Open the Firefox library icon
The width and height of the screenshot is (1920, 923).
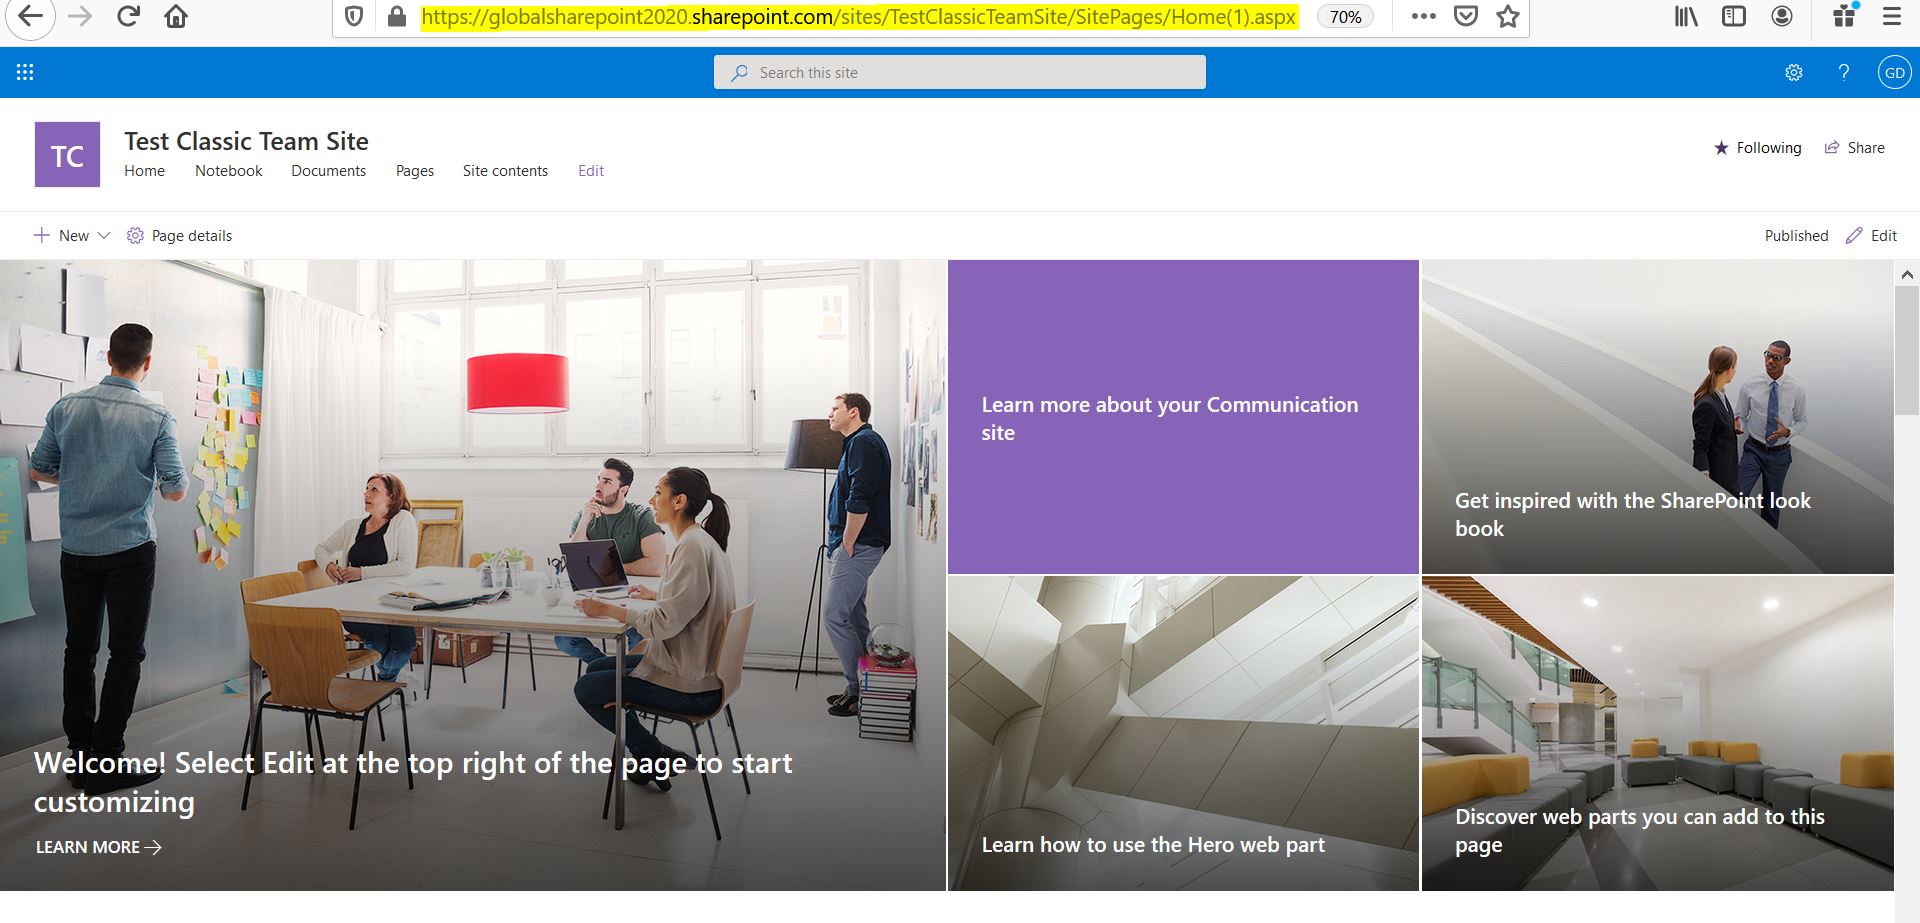tap(1686, 17)
